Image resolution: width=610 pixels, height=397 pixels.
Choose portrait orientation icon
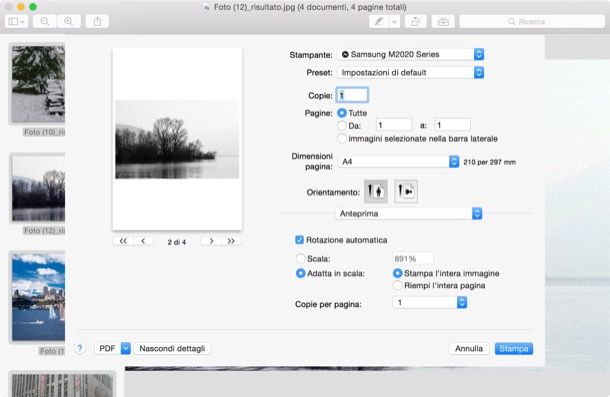(376, 191)
